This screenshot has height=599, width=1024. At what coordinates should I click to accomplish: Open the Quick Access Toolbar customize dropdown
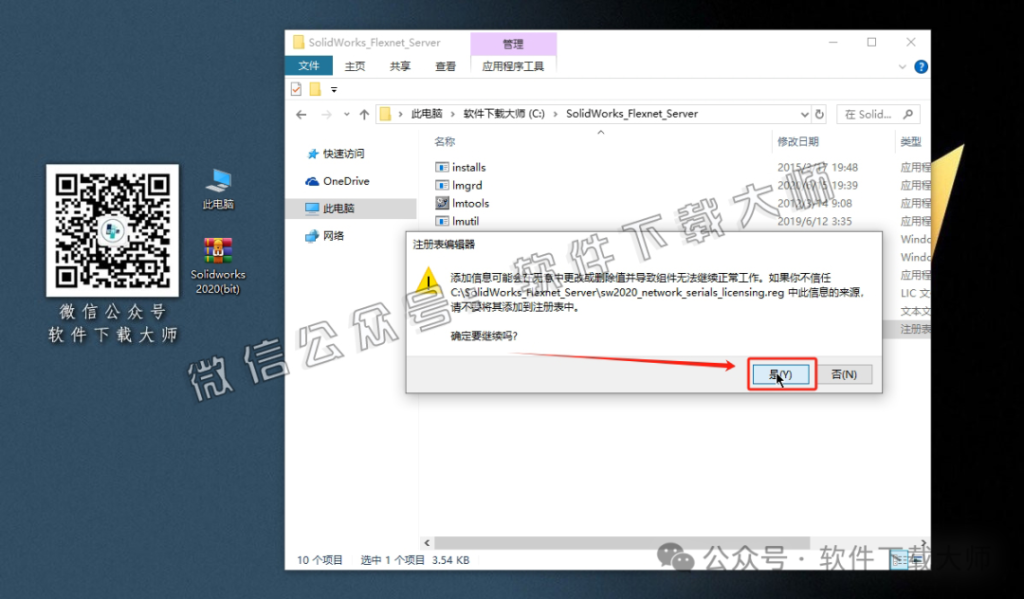(x=333, y=88)
